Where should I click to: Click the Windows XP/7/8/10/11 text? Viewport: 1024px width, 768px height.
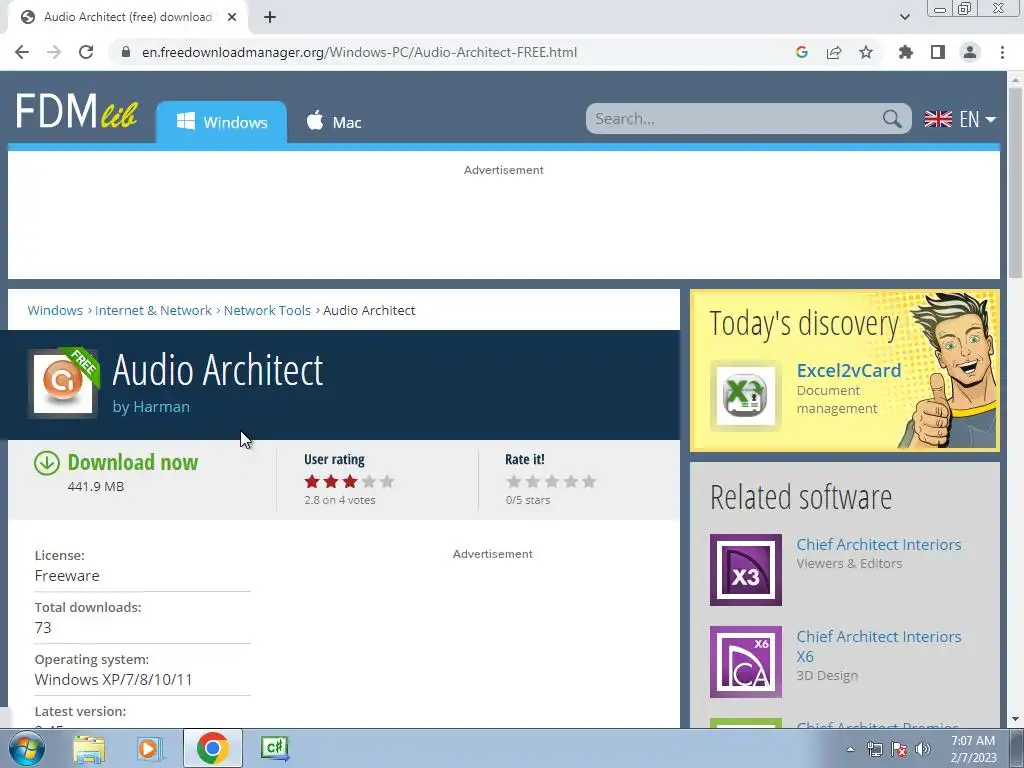(114, 679)
